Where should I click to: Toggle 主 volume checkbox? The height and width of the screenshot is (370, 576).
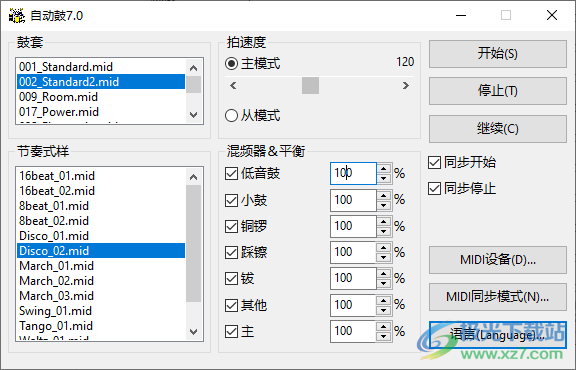pos(231,331)
